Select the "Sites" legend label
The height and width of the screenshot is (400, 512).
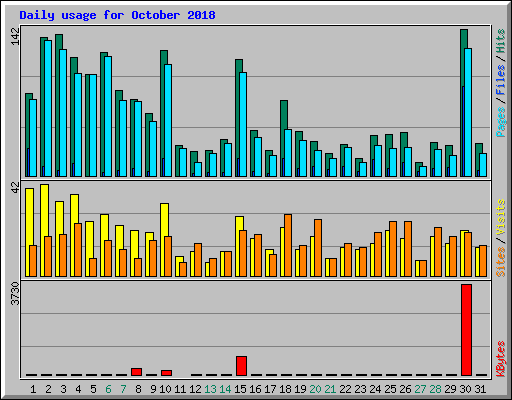point(501,262)
